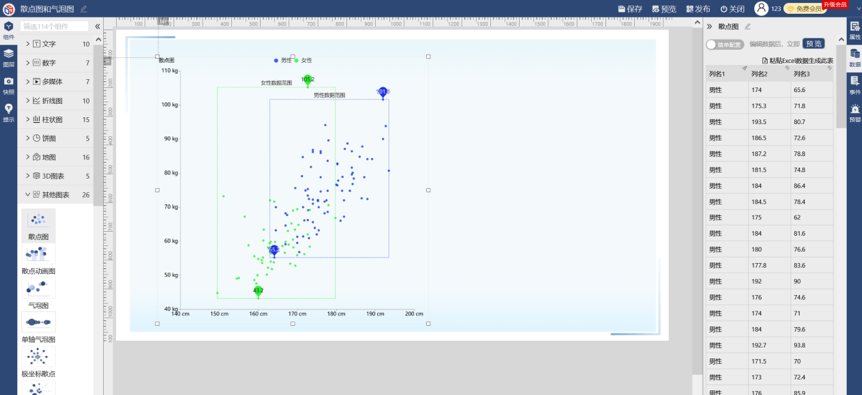Click 发布 in the top menu
Image resolution: width=862 pixels, height=395 pixels.
pos(698,9)
